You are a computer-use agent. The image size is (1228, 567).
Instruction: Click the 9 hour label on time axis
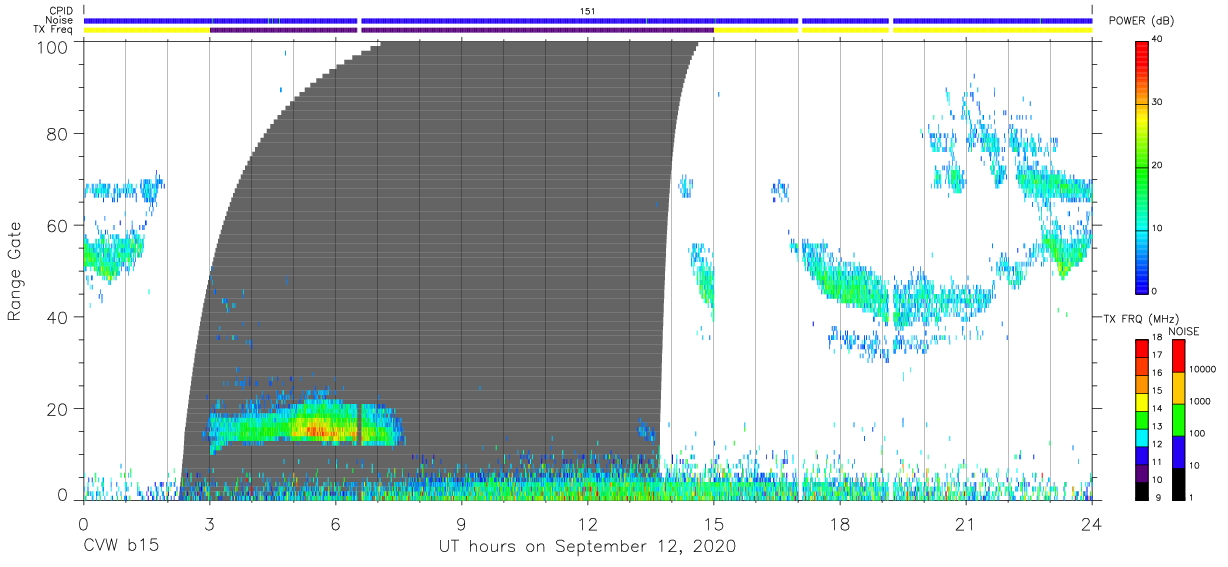coord(461,525)
